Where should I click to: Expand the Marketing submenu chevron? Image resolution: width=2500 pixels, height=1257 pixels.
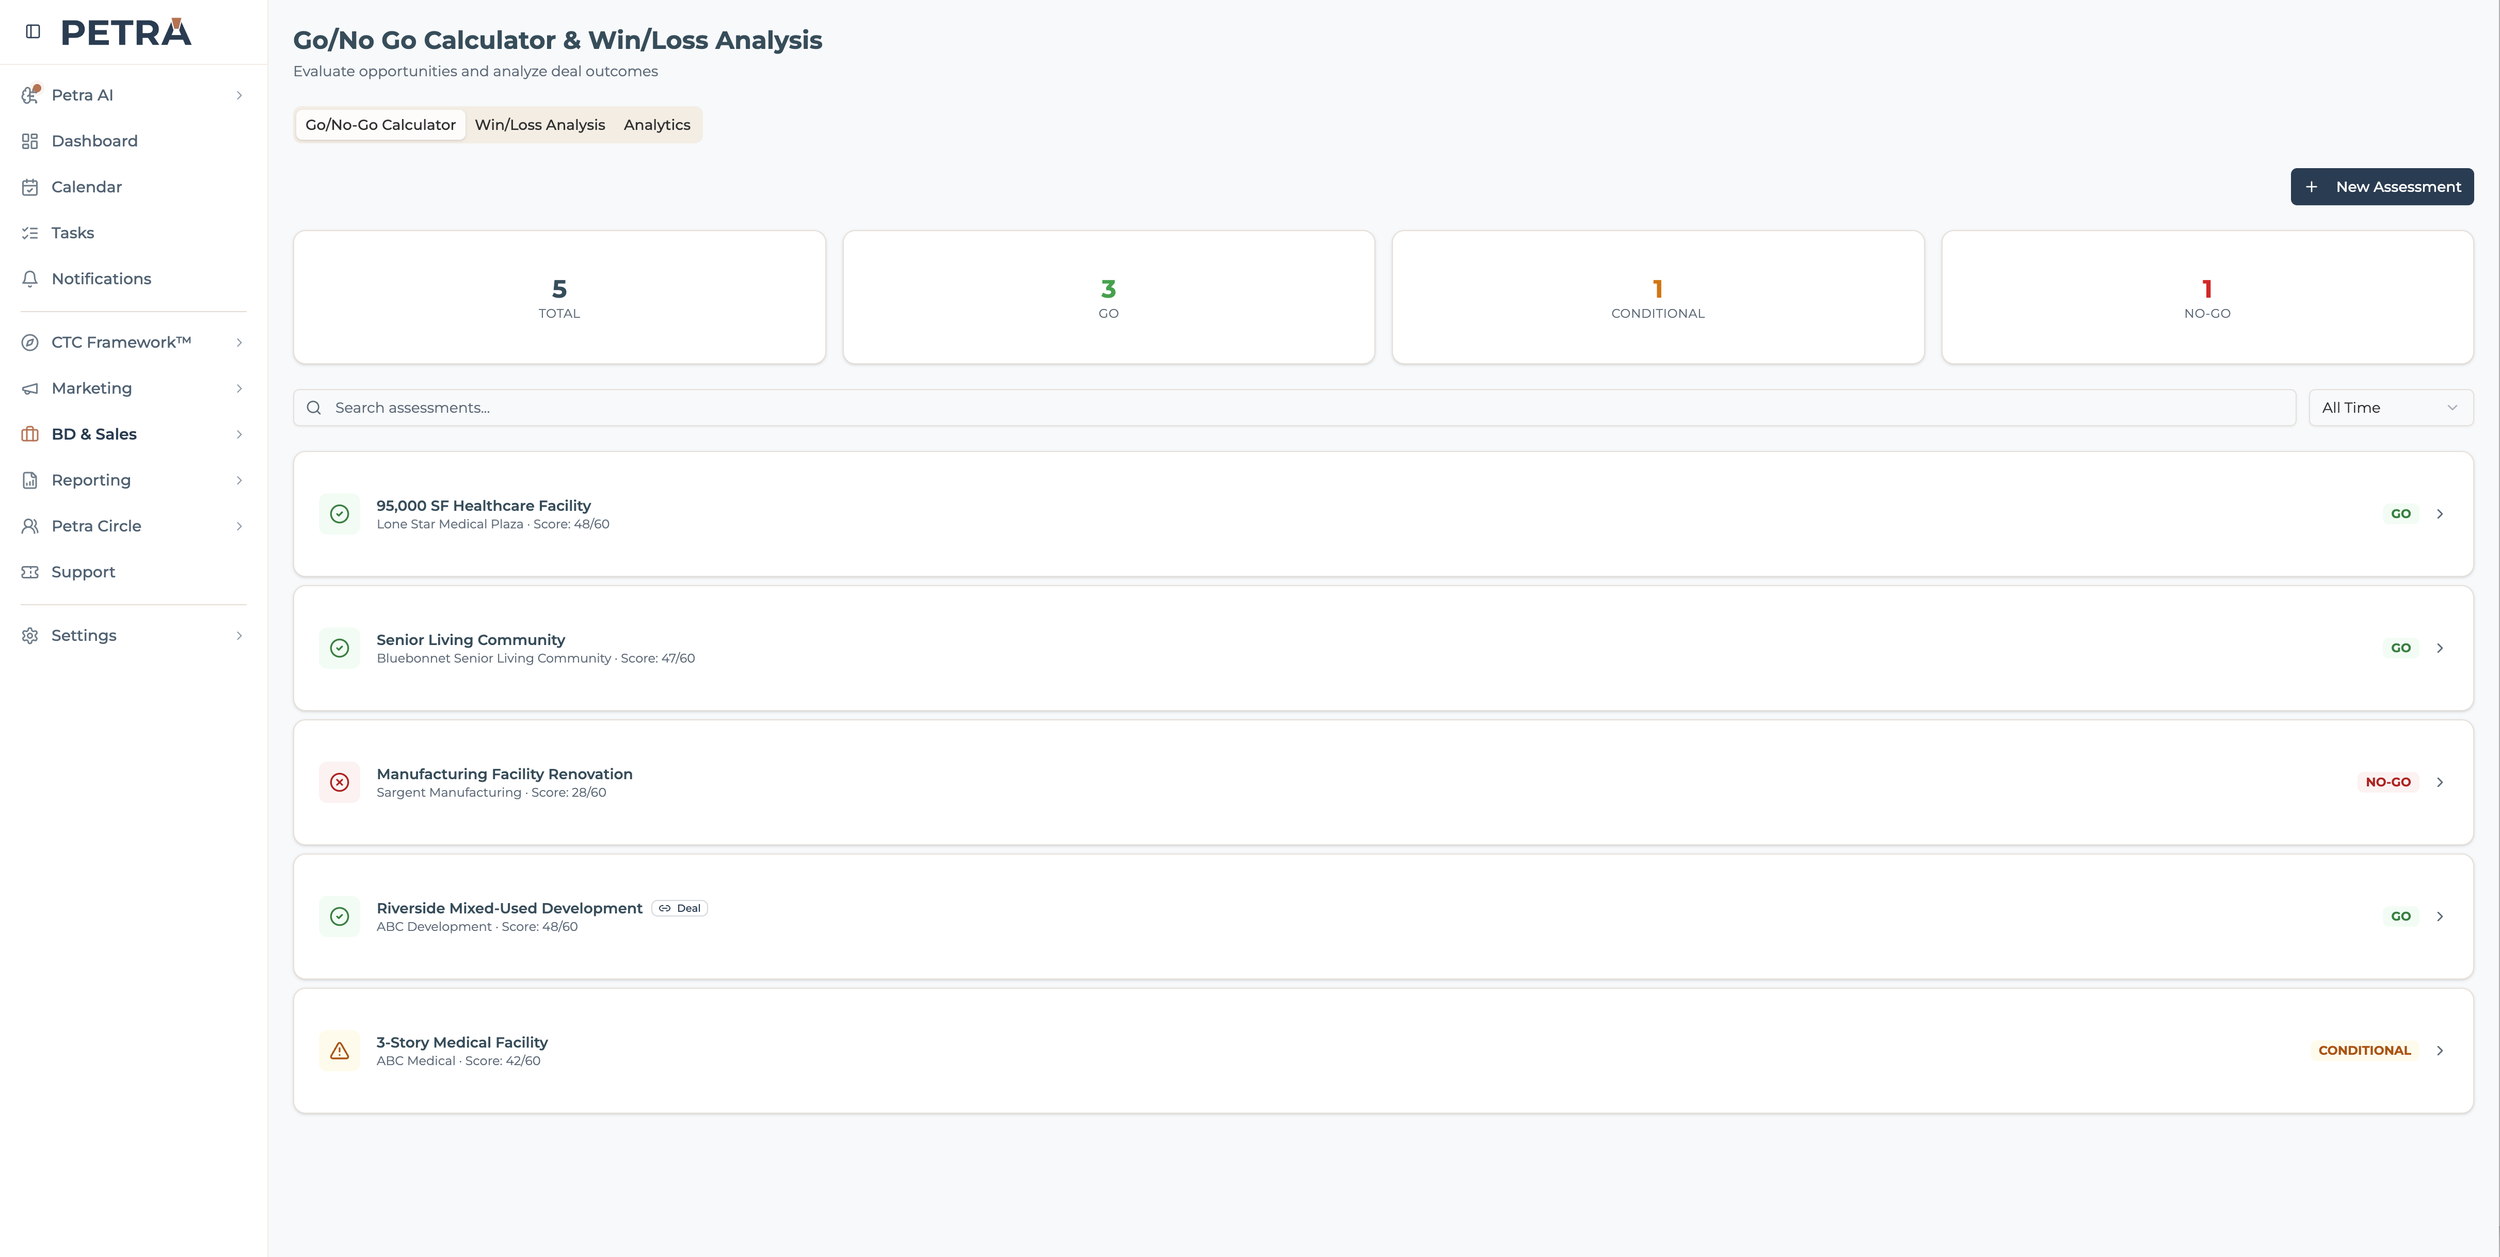[239, 388]
